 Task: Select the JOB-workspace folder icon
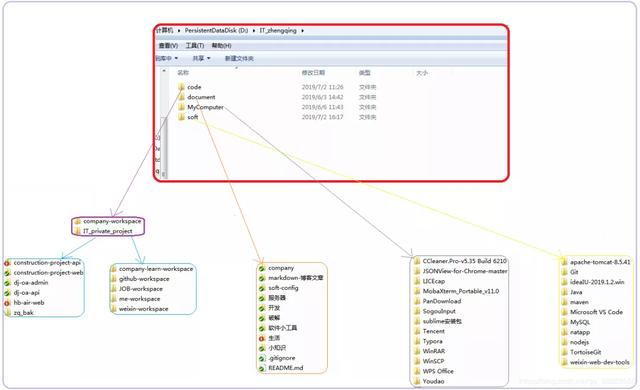(x=113, y=289)
